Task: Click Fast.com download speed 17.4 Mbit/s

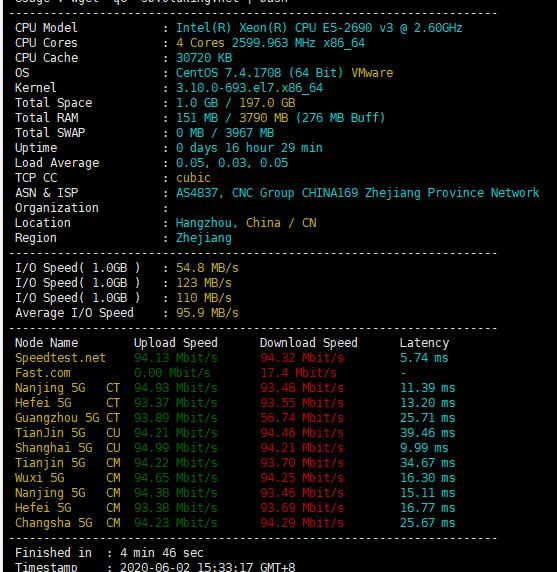Action: tap(298, 373)
